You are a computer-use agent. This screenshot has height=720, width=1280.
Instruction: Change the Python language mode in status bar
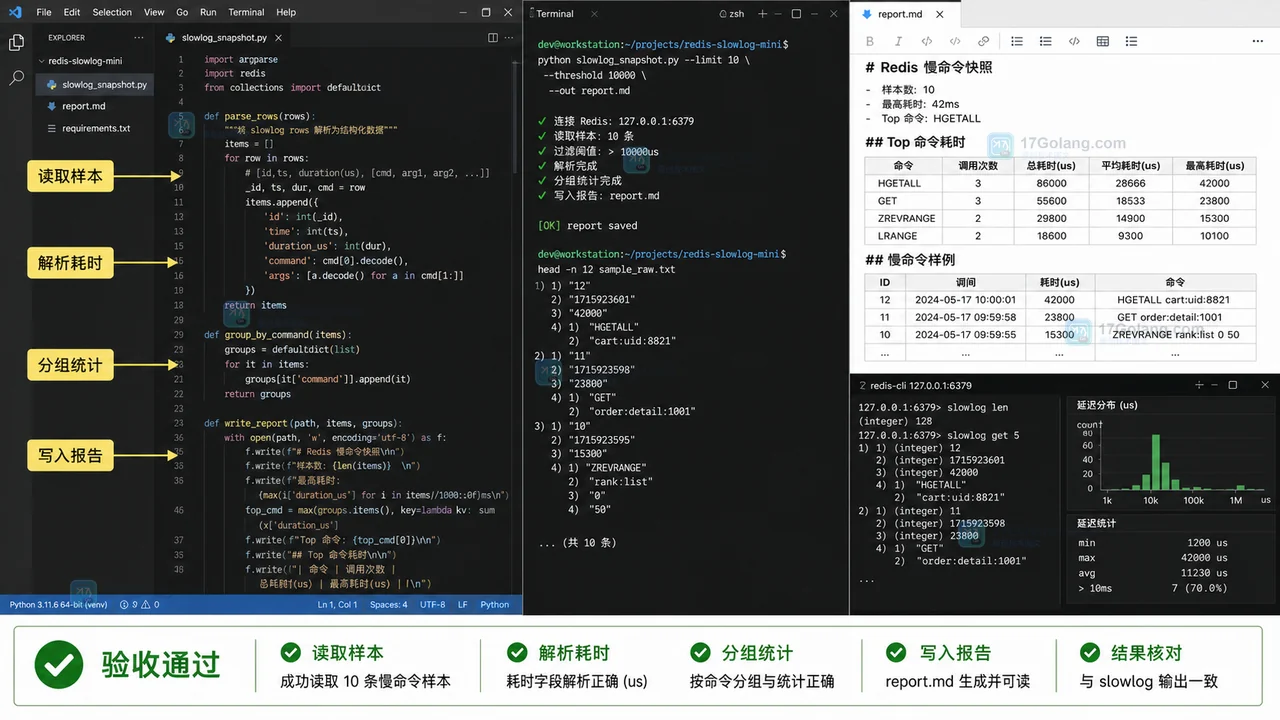(495, 604)
